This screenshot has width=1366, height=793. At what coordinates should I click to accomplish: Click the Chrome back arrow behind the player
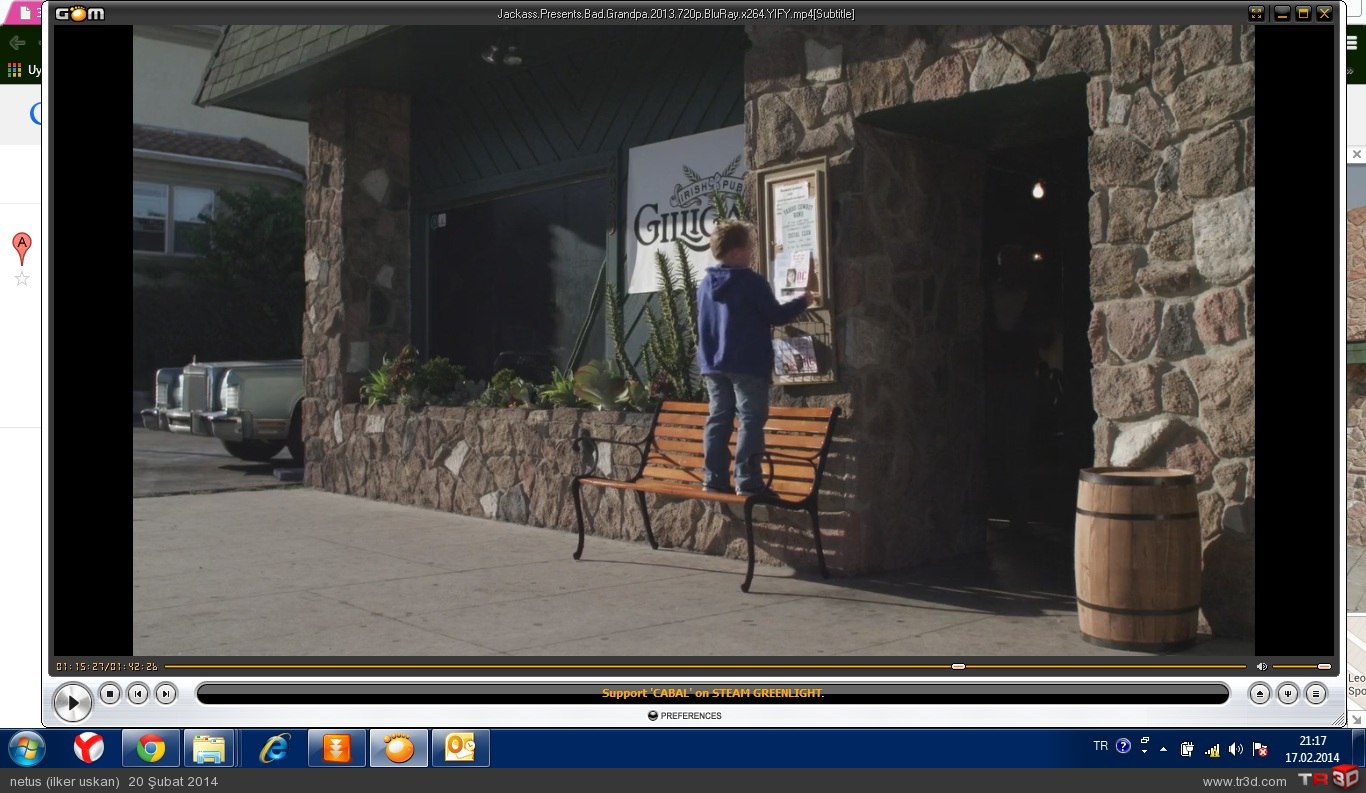pyautogui.click(x=16, y=43)
